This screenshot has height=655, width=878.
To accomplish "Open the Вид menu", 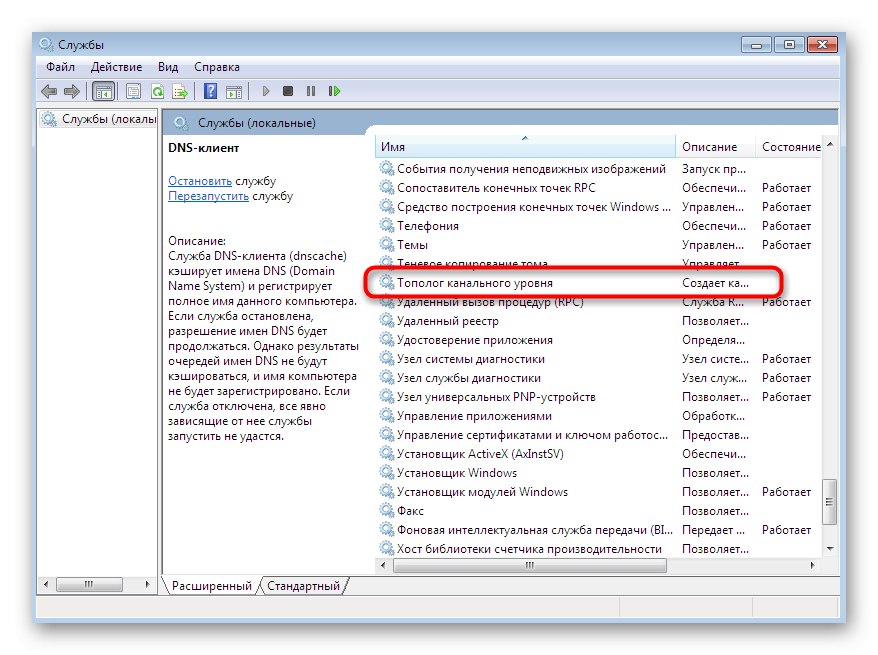I will point(168,67).
